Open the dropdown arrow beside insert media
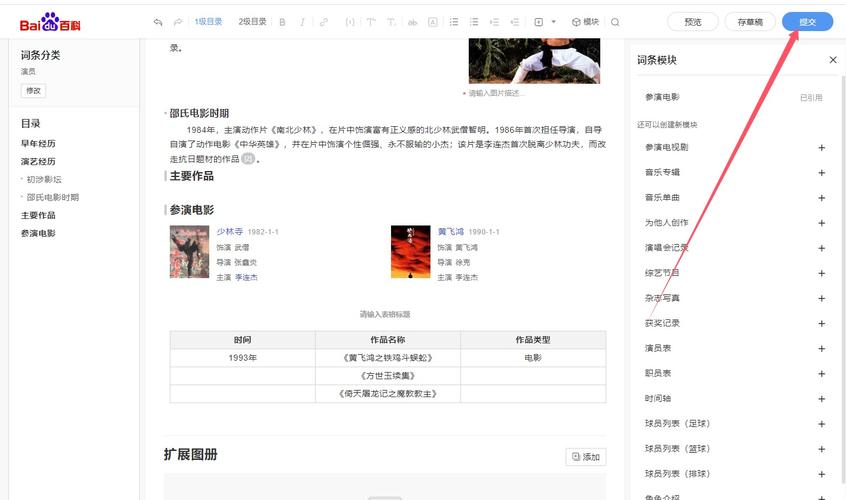 click(x=553, y=22)
